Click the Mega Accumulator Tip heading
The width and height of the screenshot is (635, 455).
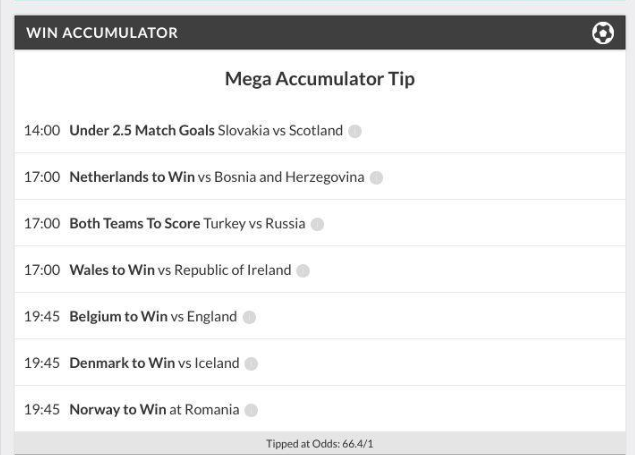pyautogui.click(x=320, y=79)
